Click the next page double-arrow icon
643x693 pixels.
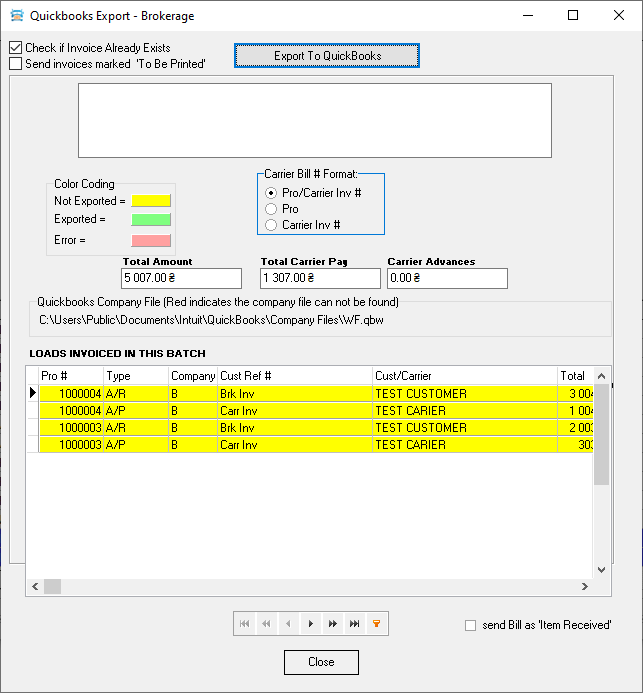coord(332,624)
